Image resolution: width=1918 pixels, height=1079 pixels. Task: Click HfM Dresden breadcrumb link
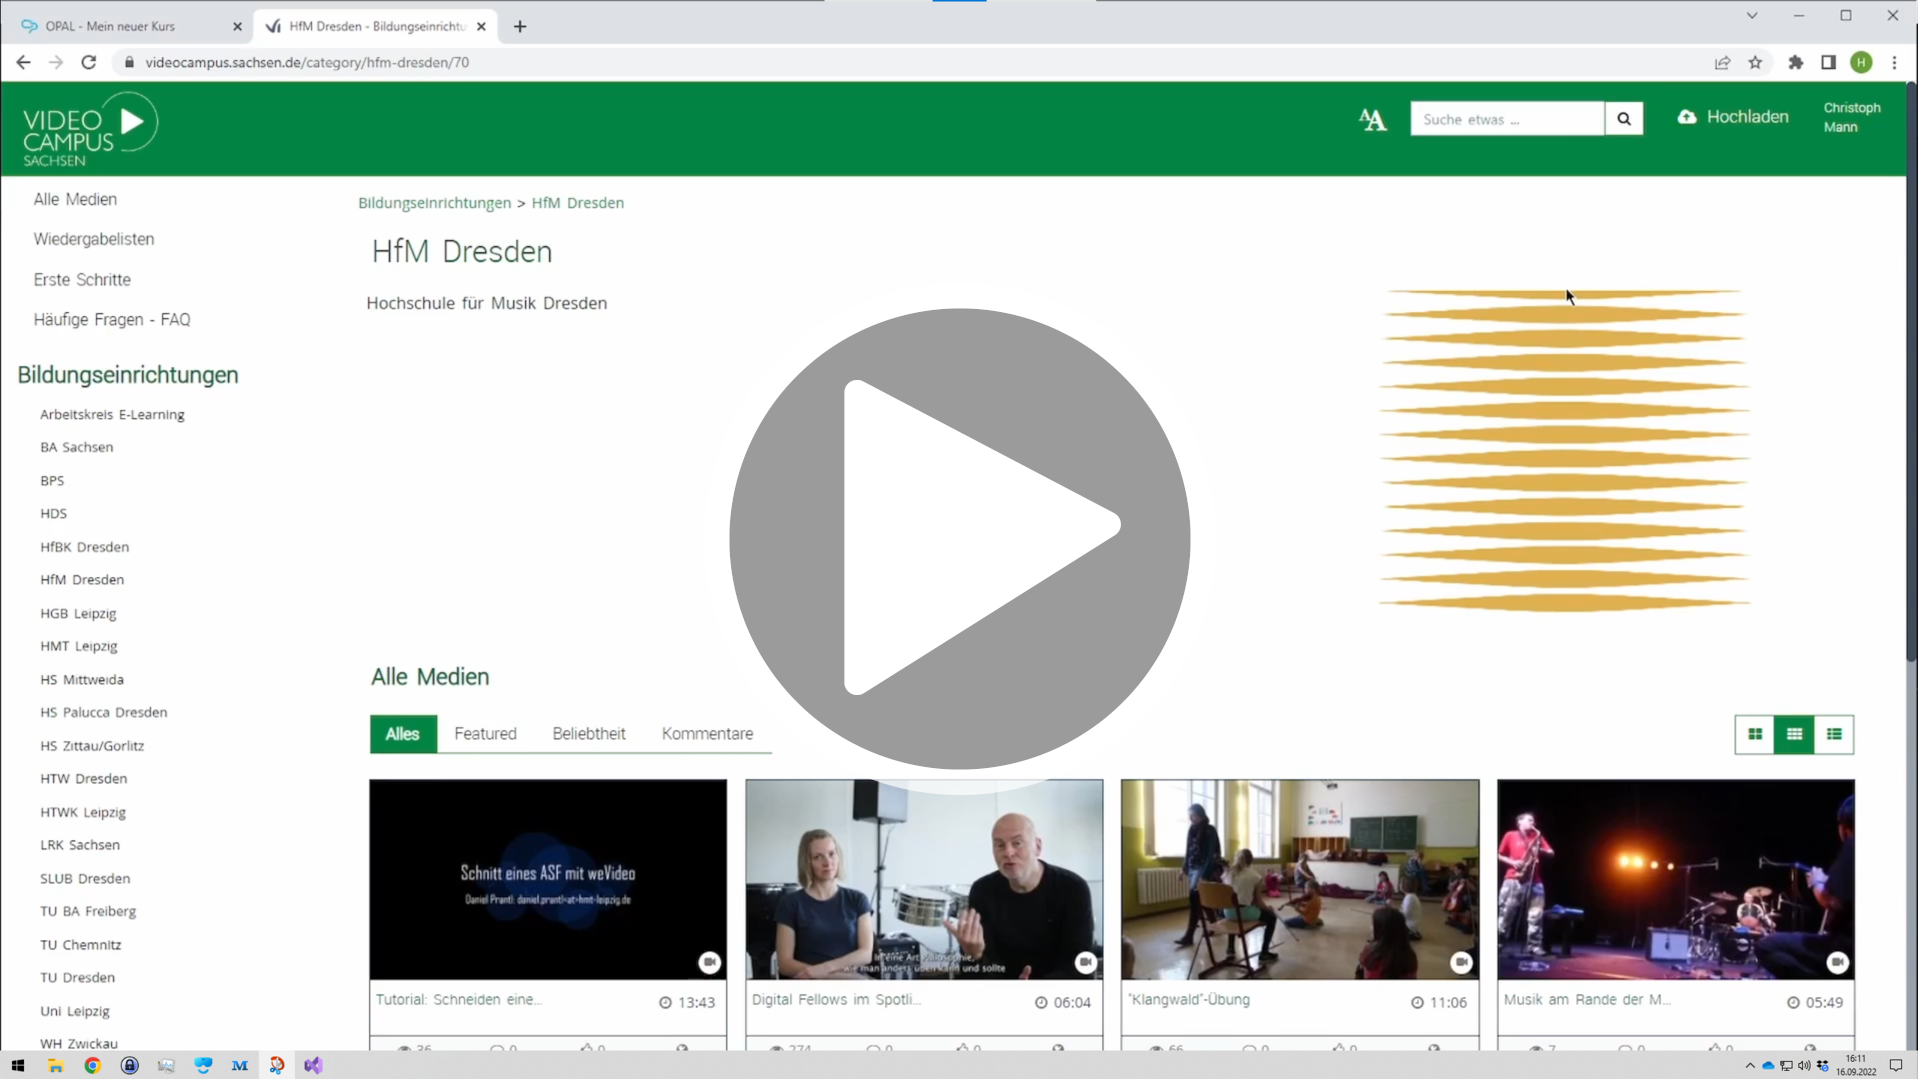(x=578, y=203)
